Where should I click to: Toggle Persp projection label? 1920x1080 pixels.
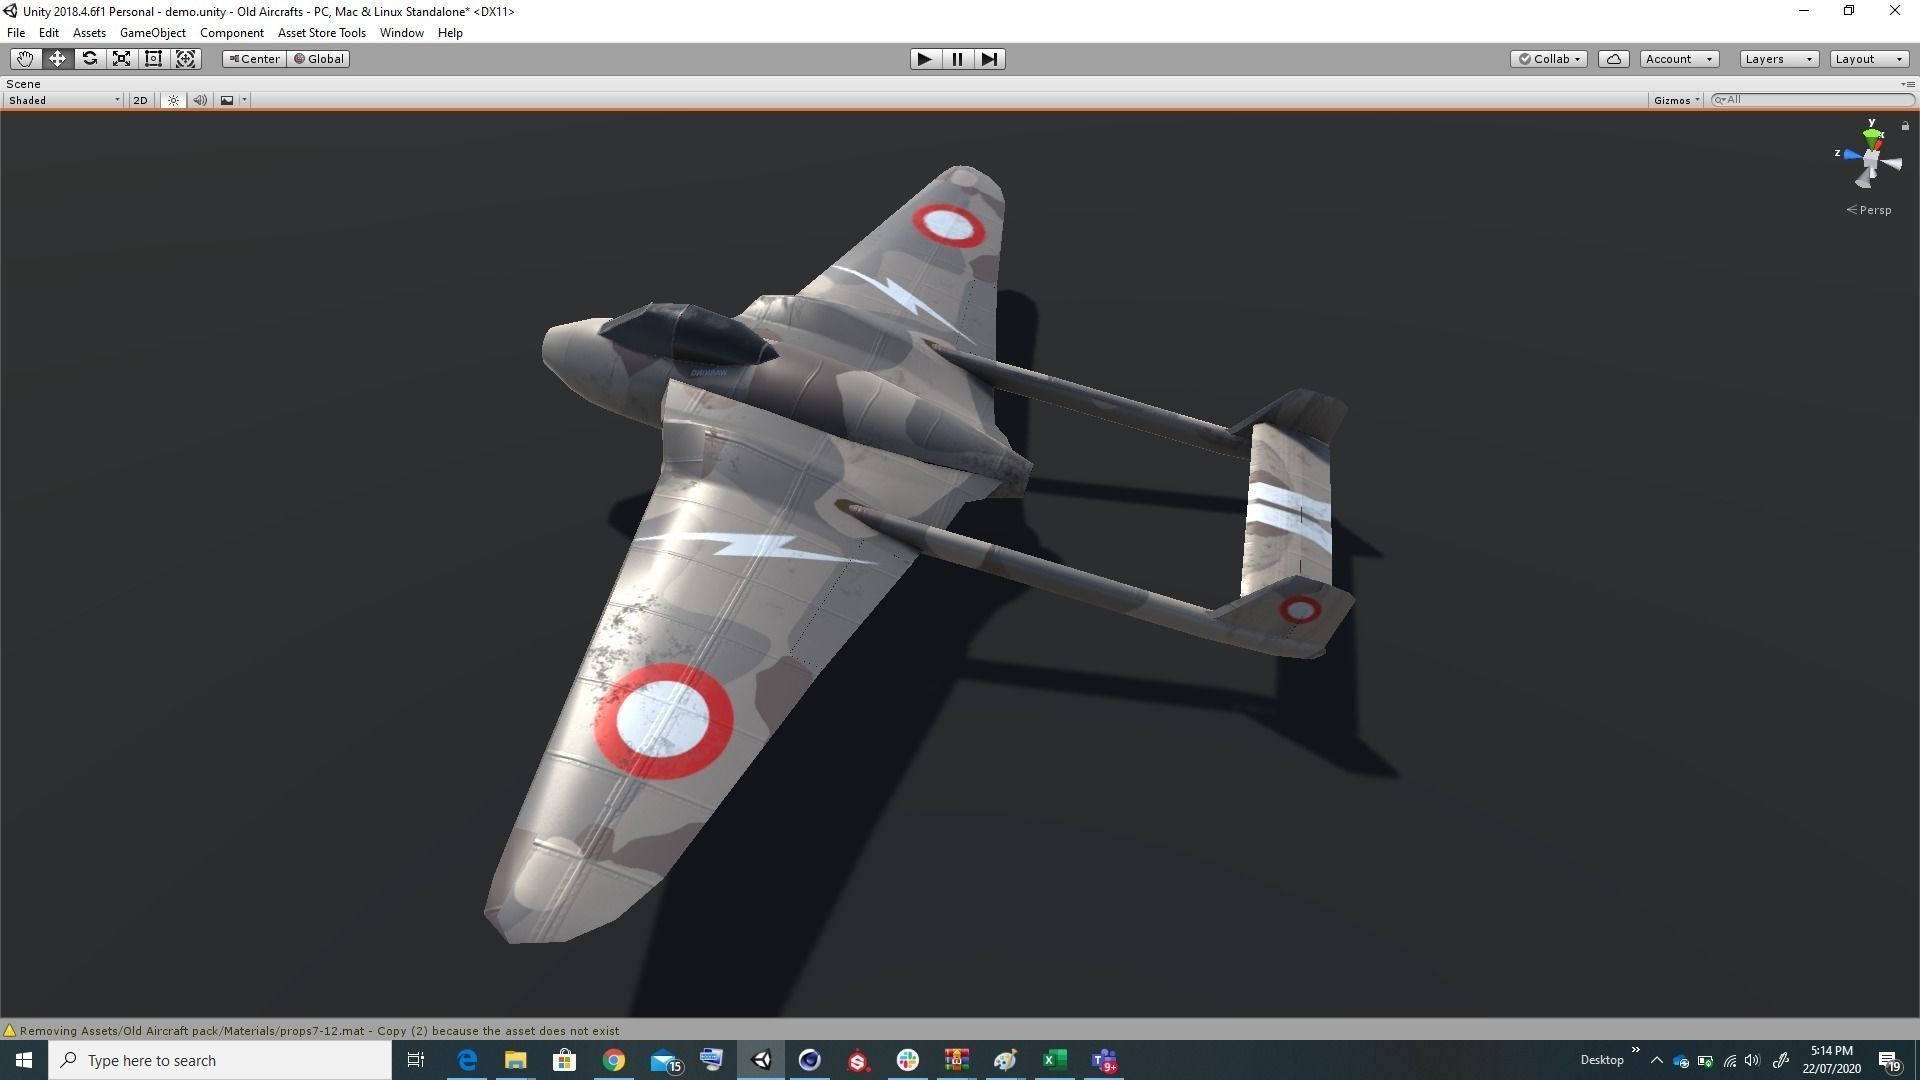1869,210
